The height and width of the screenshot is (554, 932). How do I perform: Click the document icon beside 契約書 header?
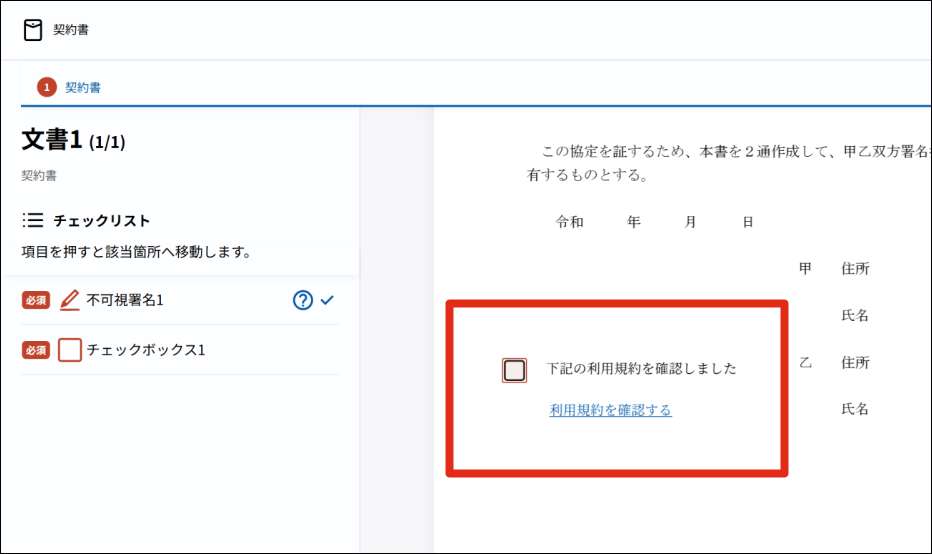(x=33, y=30)
